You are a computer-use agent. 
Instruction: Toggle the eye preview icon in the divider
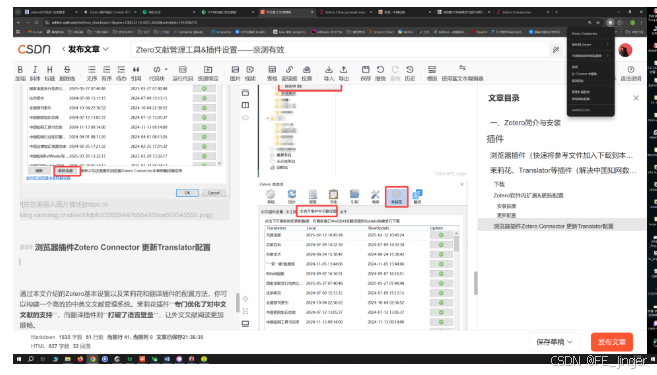tap(246, 118)
